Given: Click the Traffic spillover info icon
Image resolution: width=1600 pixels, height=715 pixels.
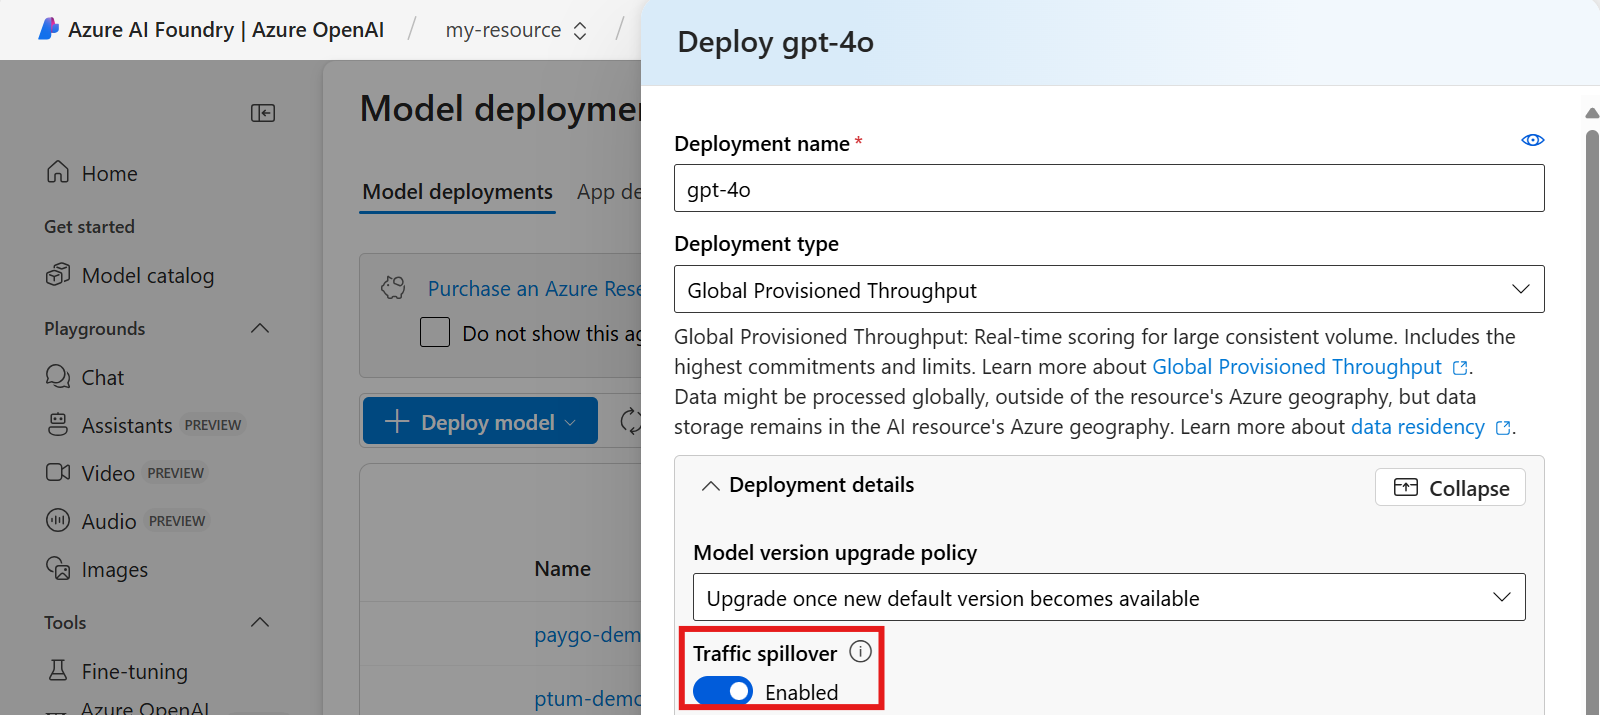Looking at the screenshot, I should pyautogui.click(x=860, y=652).
